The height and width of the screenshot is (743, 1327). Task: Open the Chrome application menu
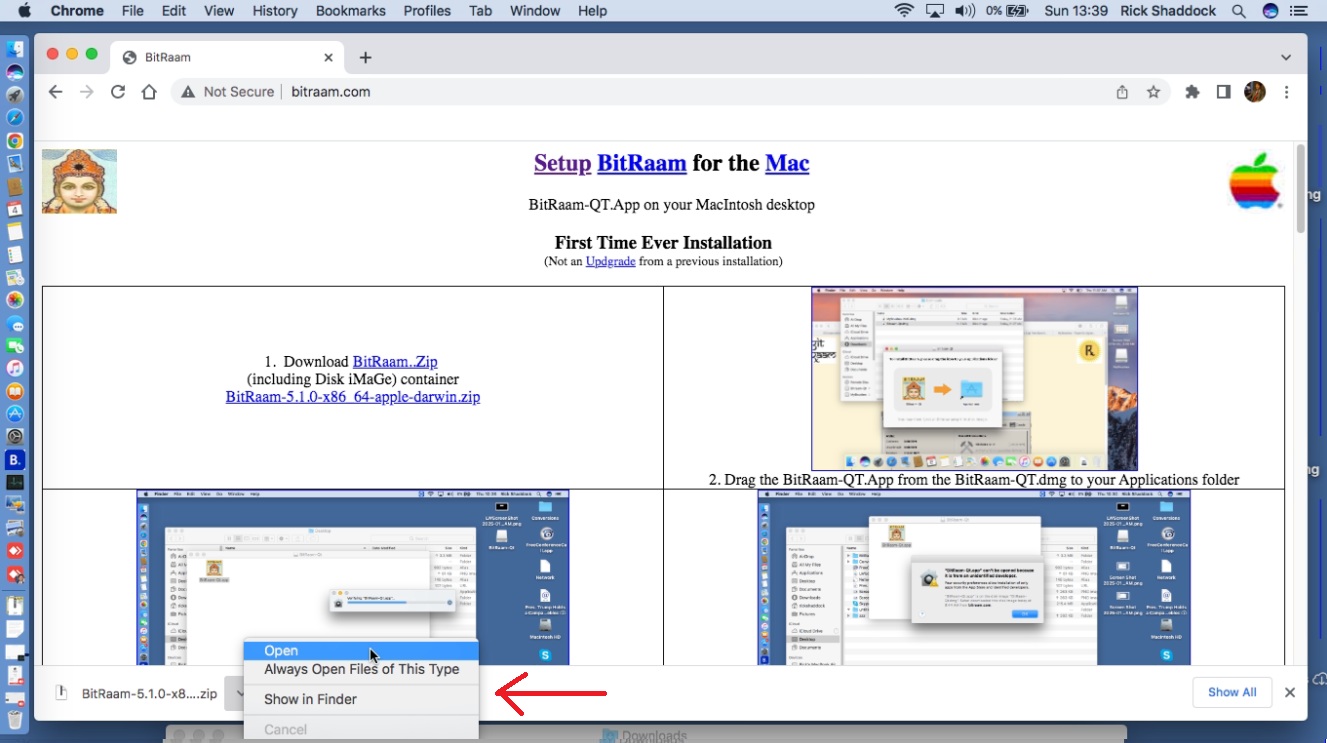click(77, 11)
